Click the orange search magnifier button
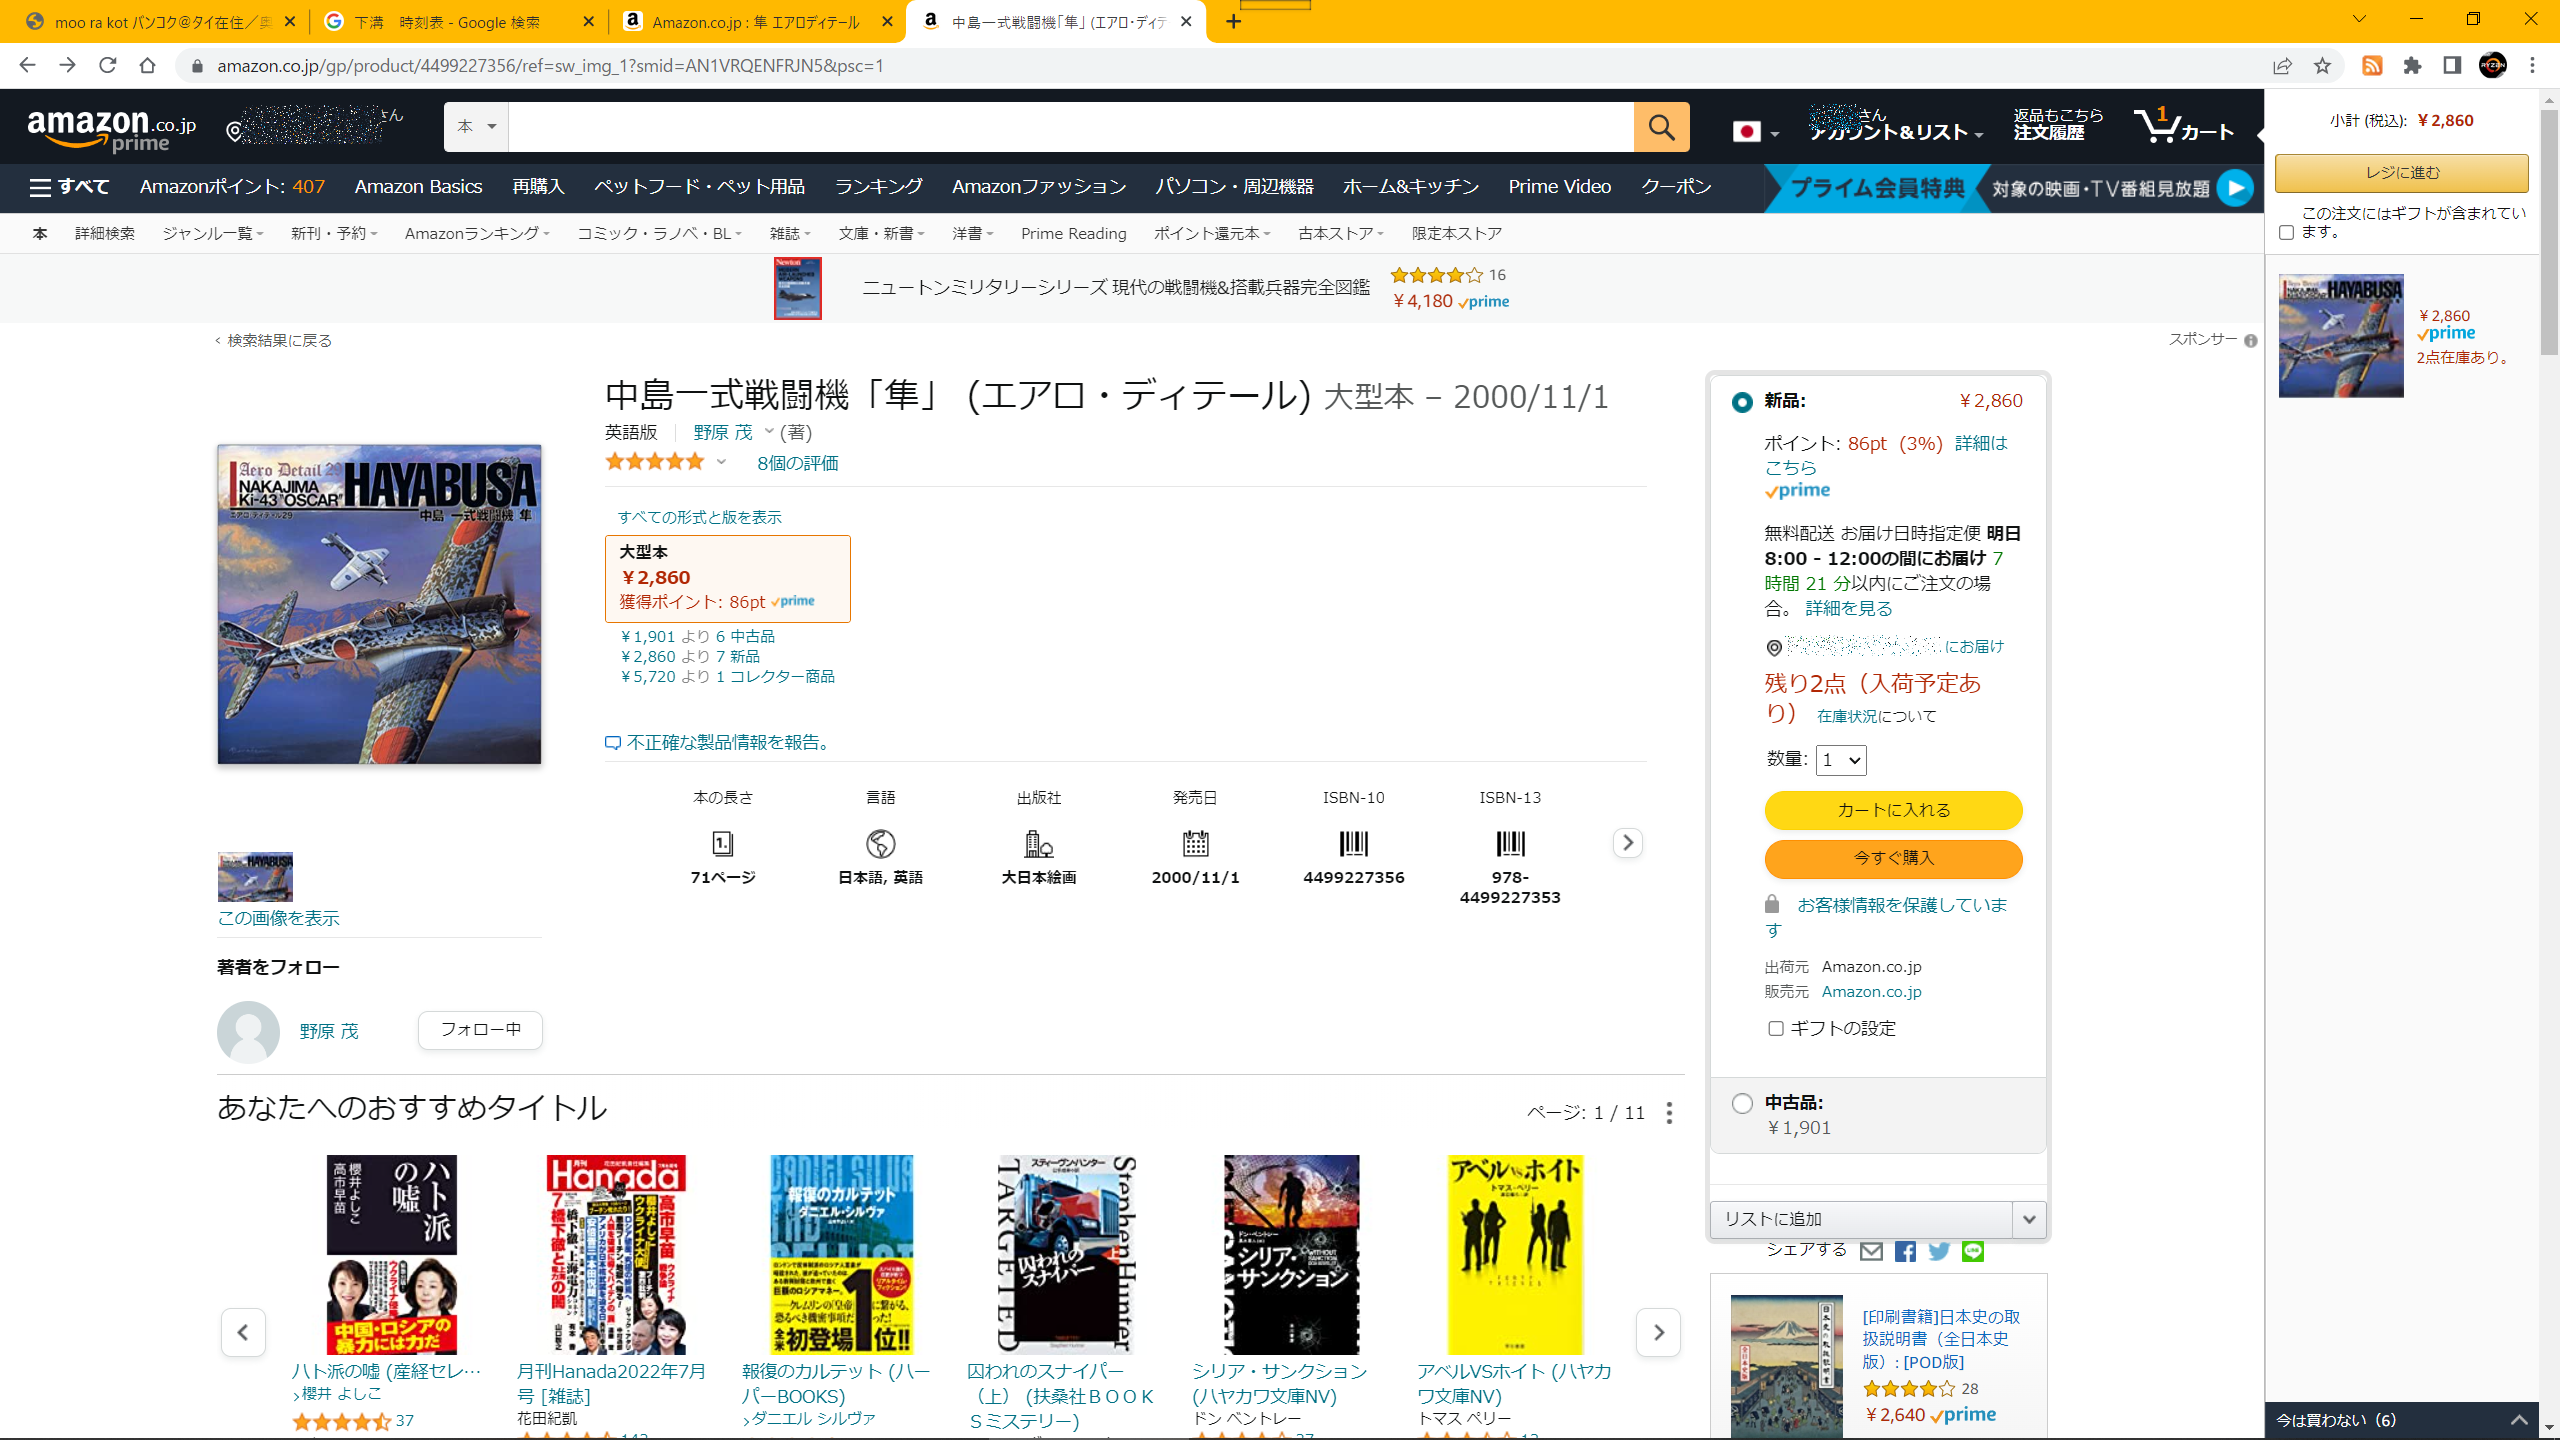 pyautogui.click(x=1661, y=127)
